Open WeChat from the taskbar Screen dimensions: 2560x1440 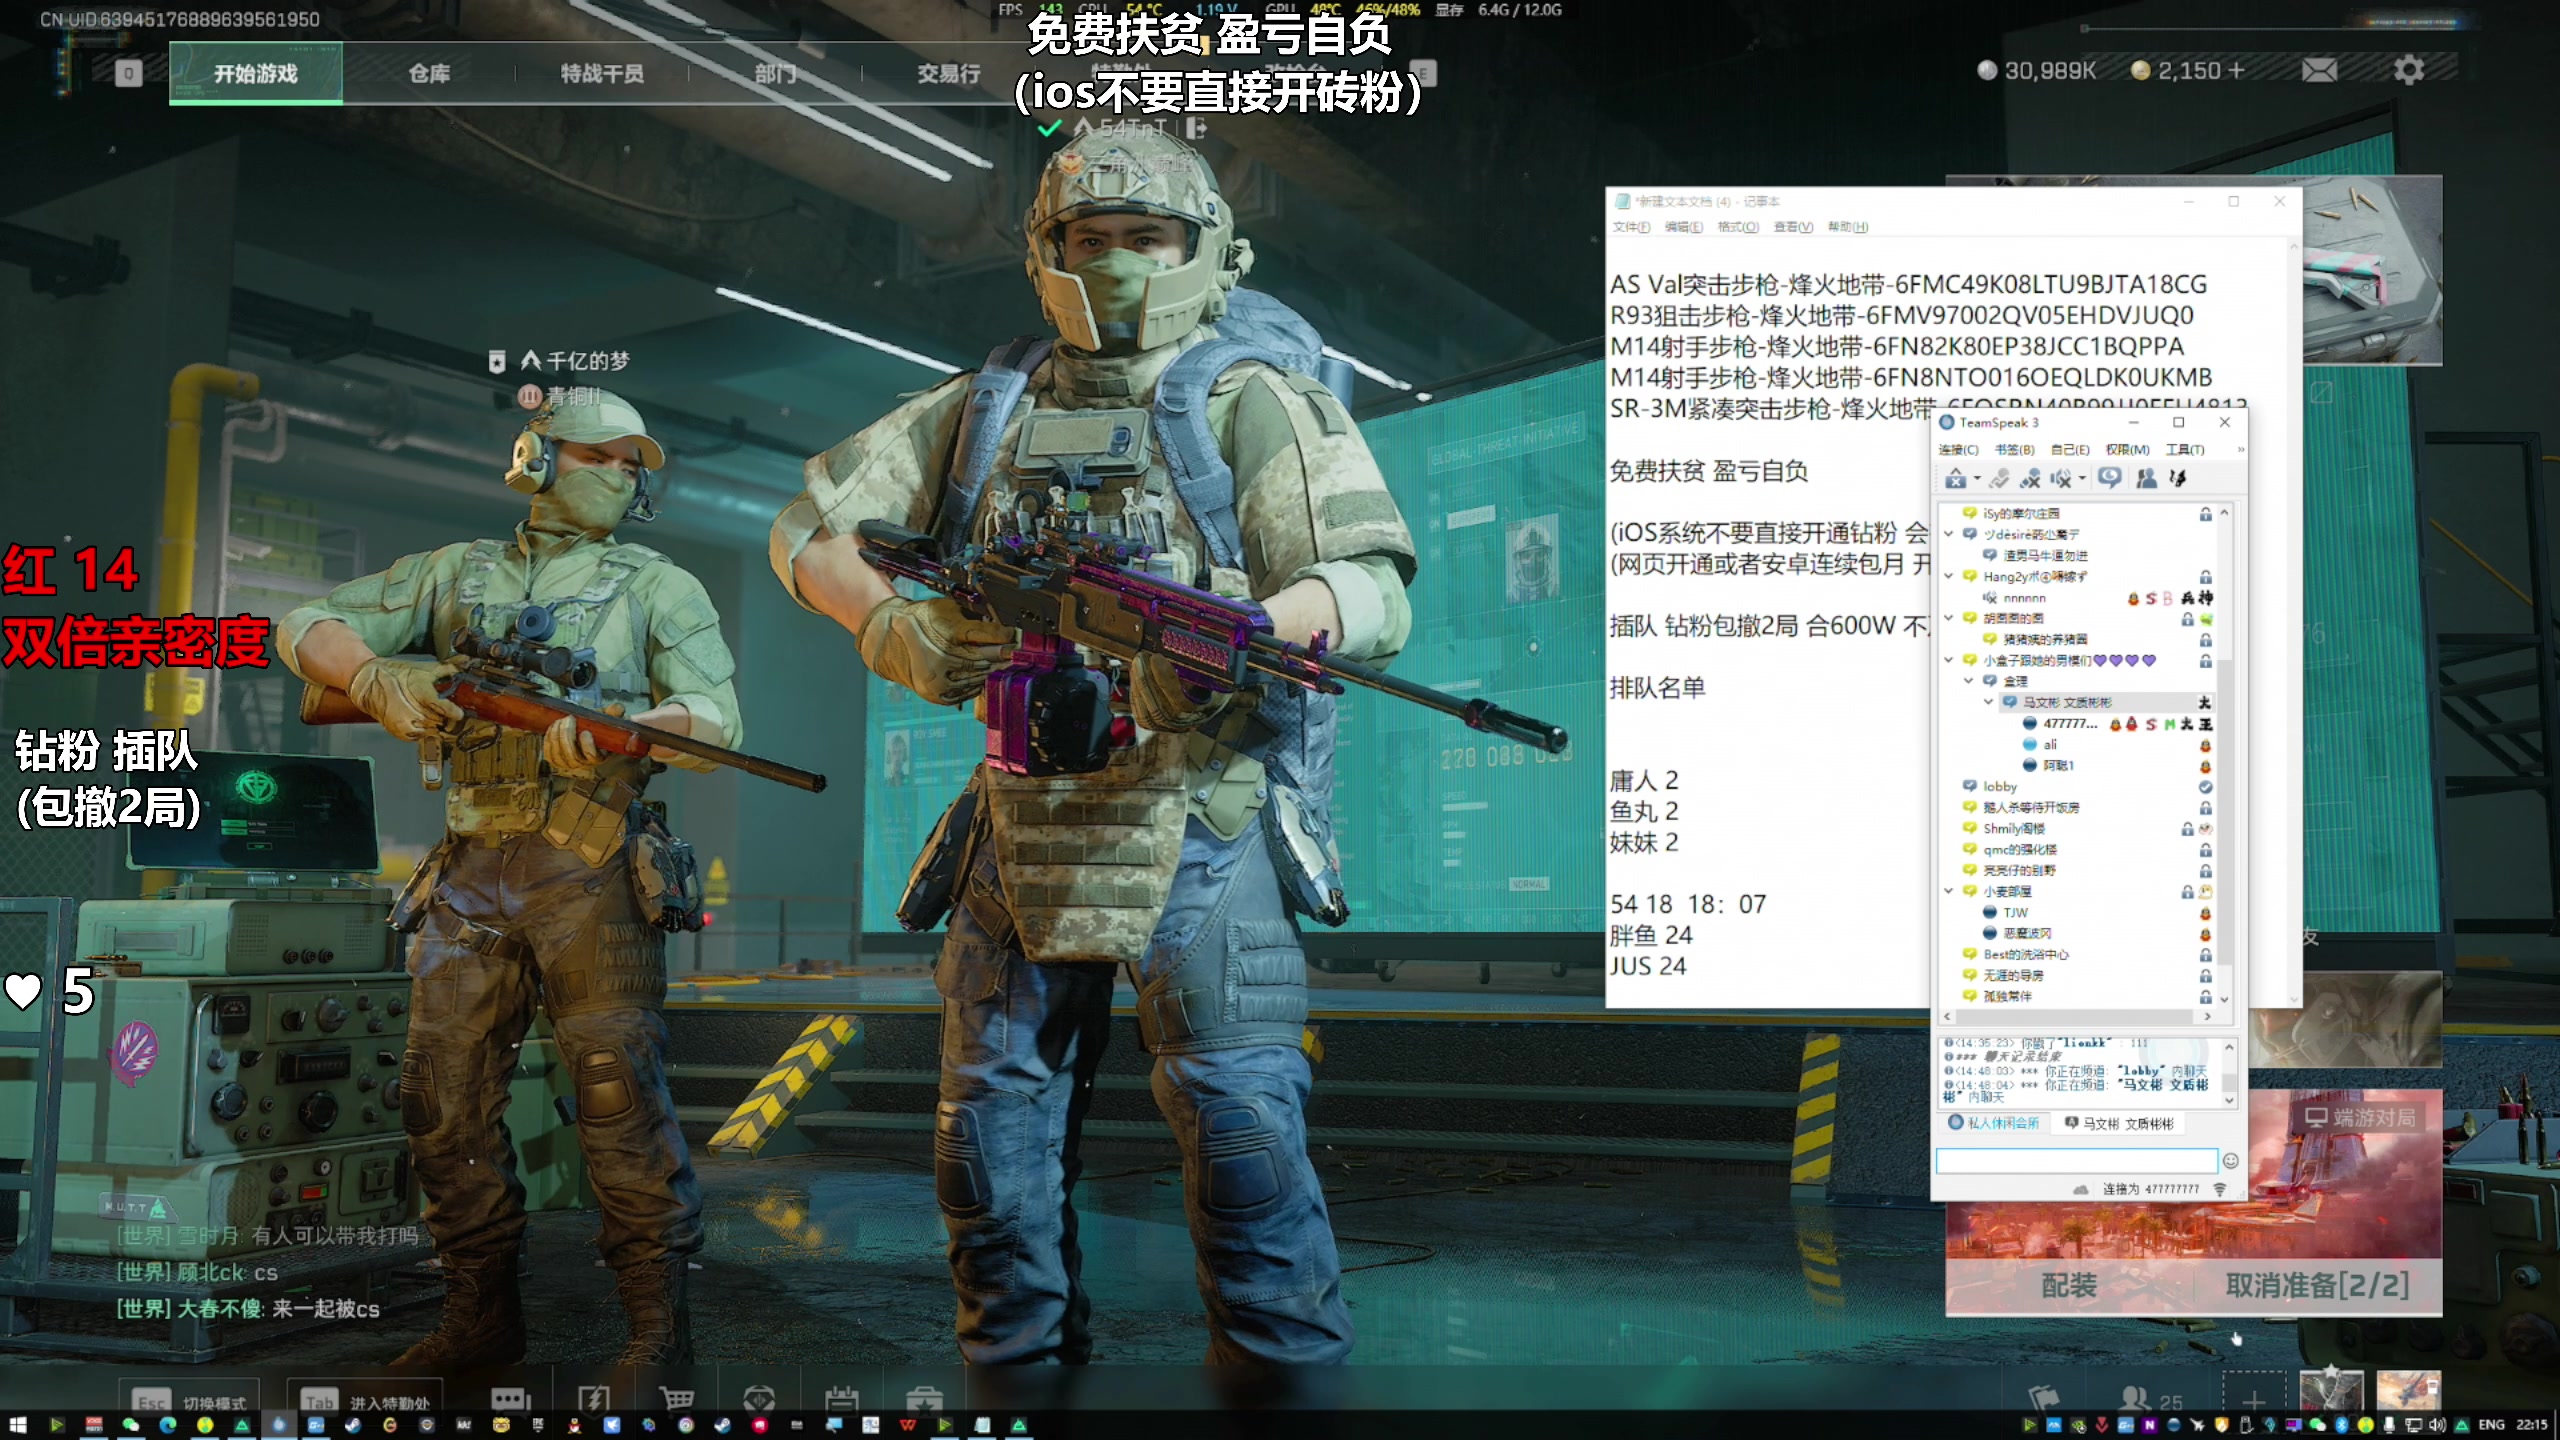point(131,1425)
